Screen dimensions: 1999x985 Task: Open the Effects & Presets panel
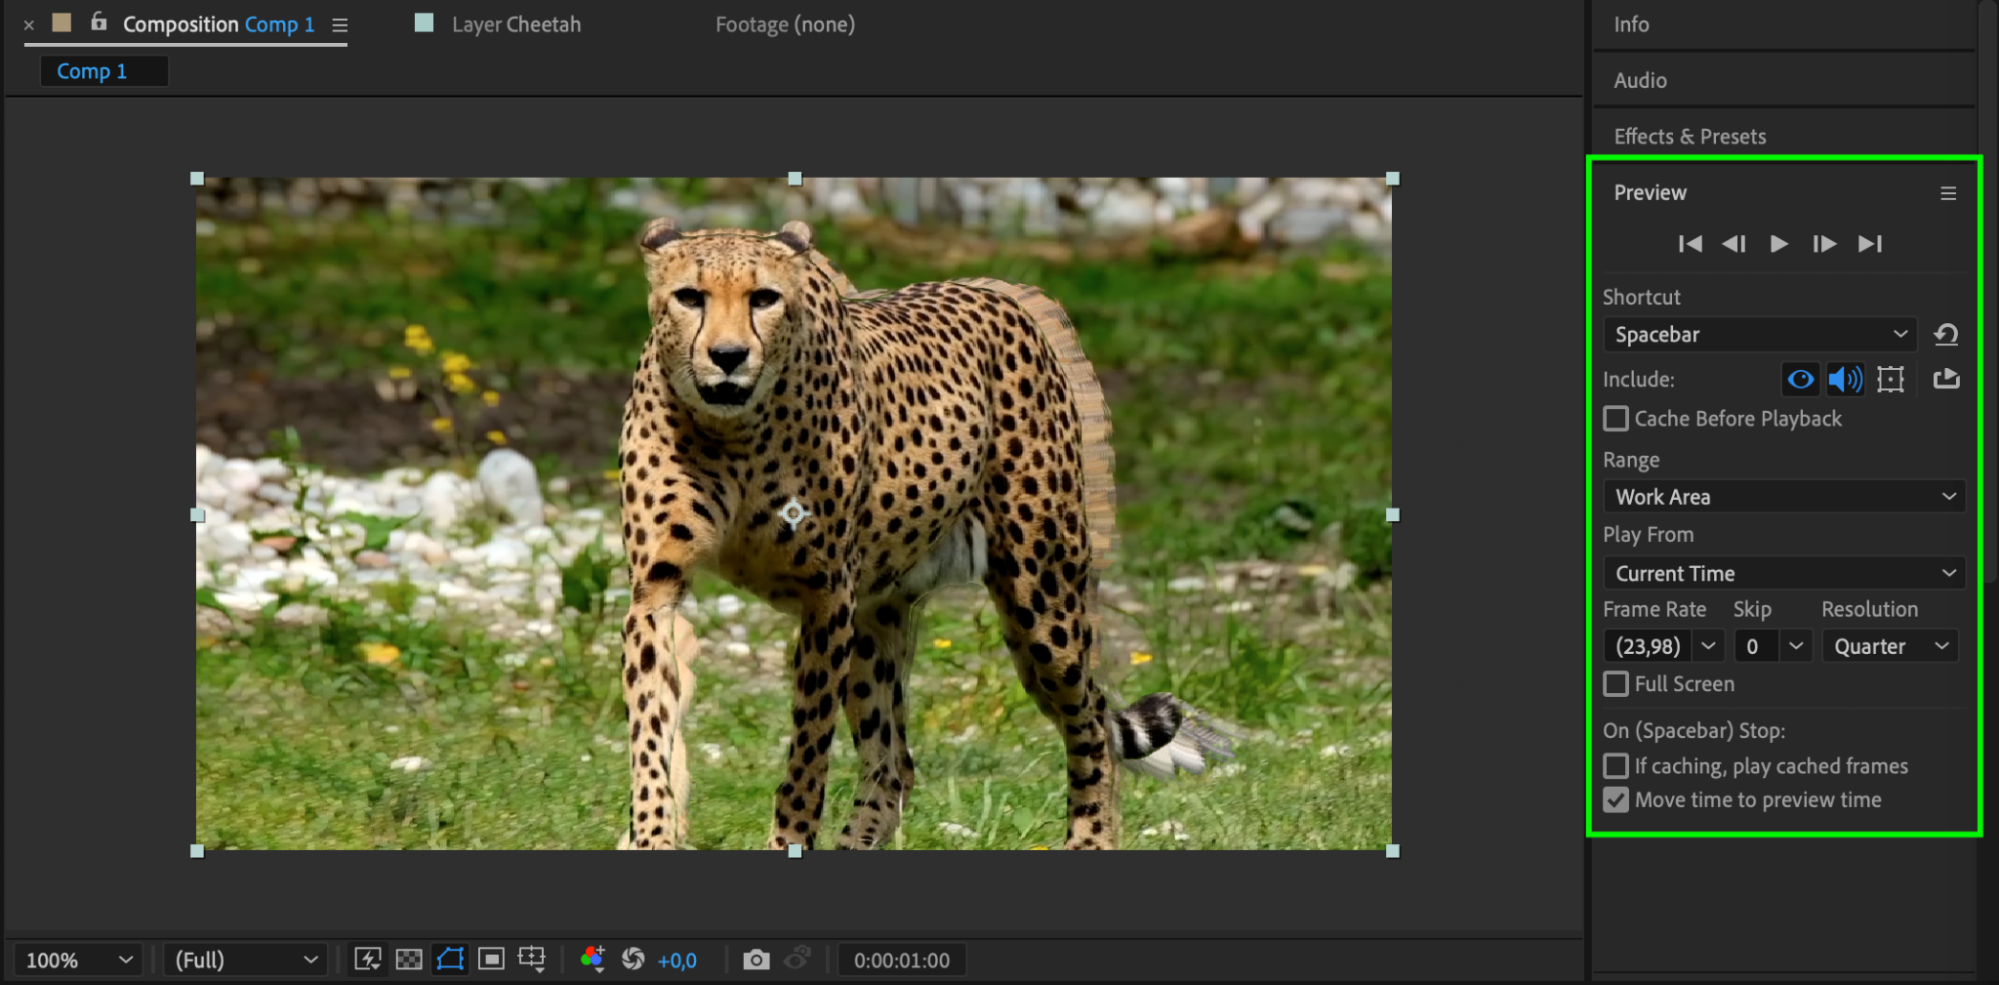(1690, 136)
